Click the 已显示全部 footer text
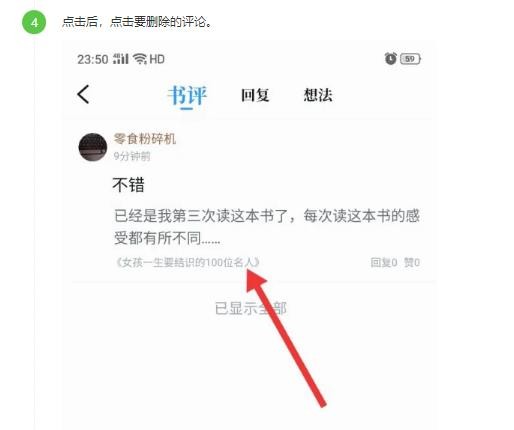The height and width of the screenshot is (430, 514). (251, 308)
